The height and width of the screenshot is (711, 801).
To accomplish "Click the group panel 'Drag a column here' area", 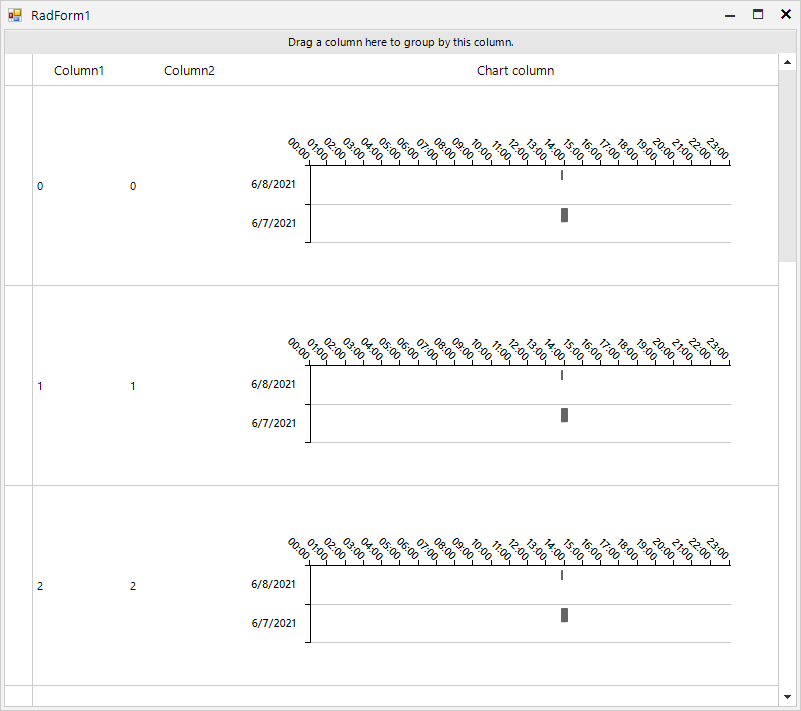I will [400, 42].
